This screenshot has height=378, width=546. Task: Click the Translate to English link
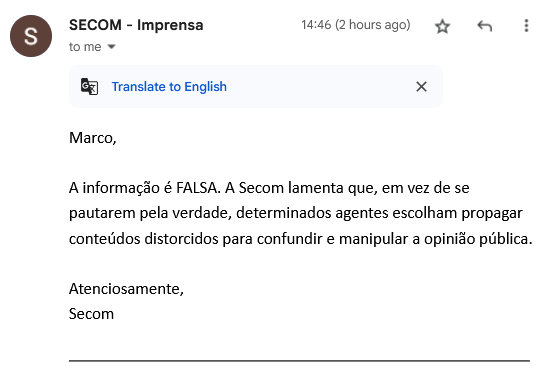169,87
